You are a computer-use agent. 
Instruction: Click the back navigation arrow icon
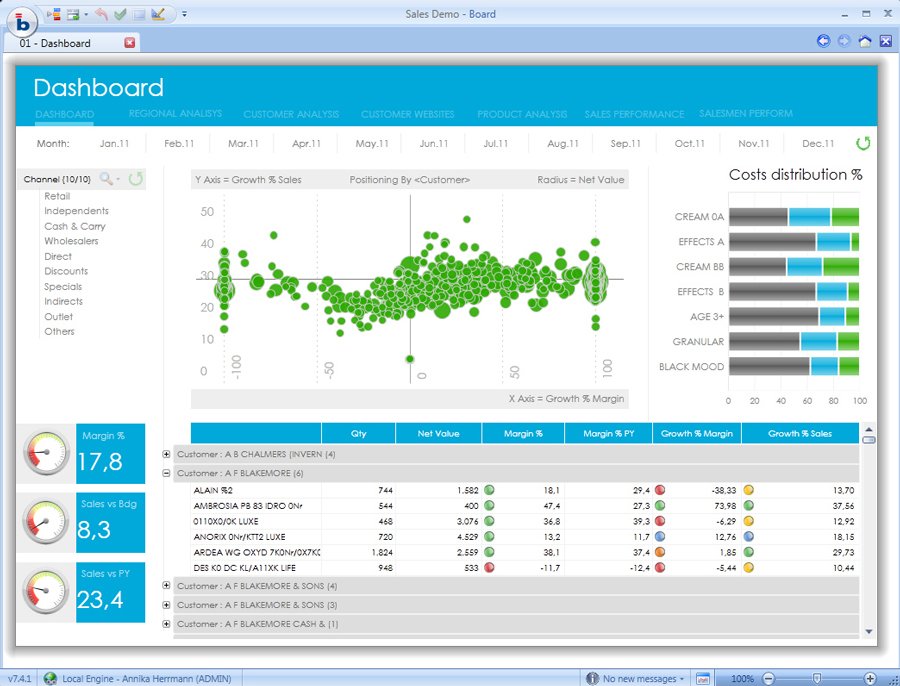823,41
